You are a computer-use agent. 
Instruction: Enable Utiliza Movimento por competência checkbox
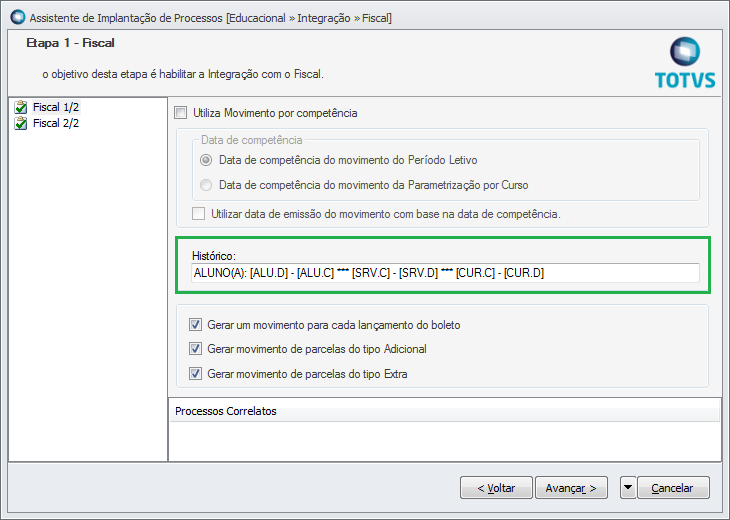click(181, 113)
